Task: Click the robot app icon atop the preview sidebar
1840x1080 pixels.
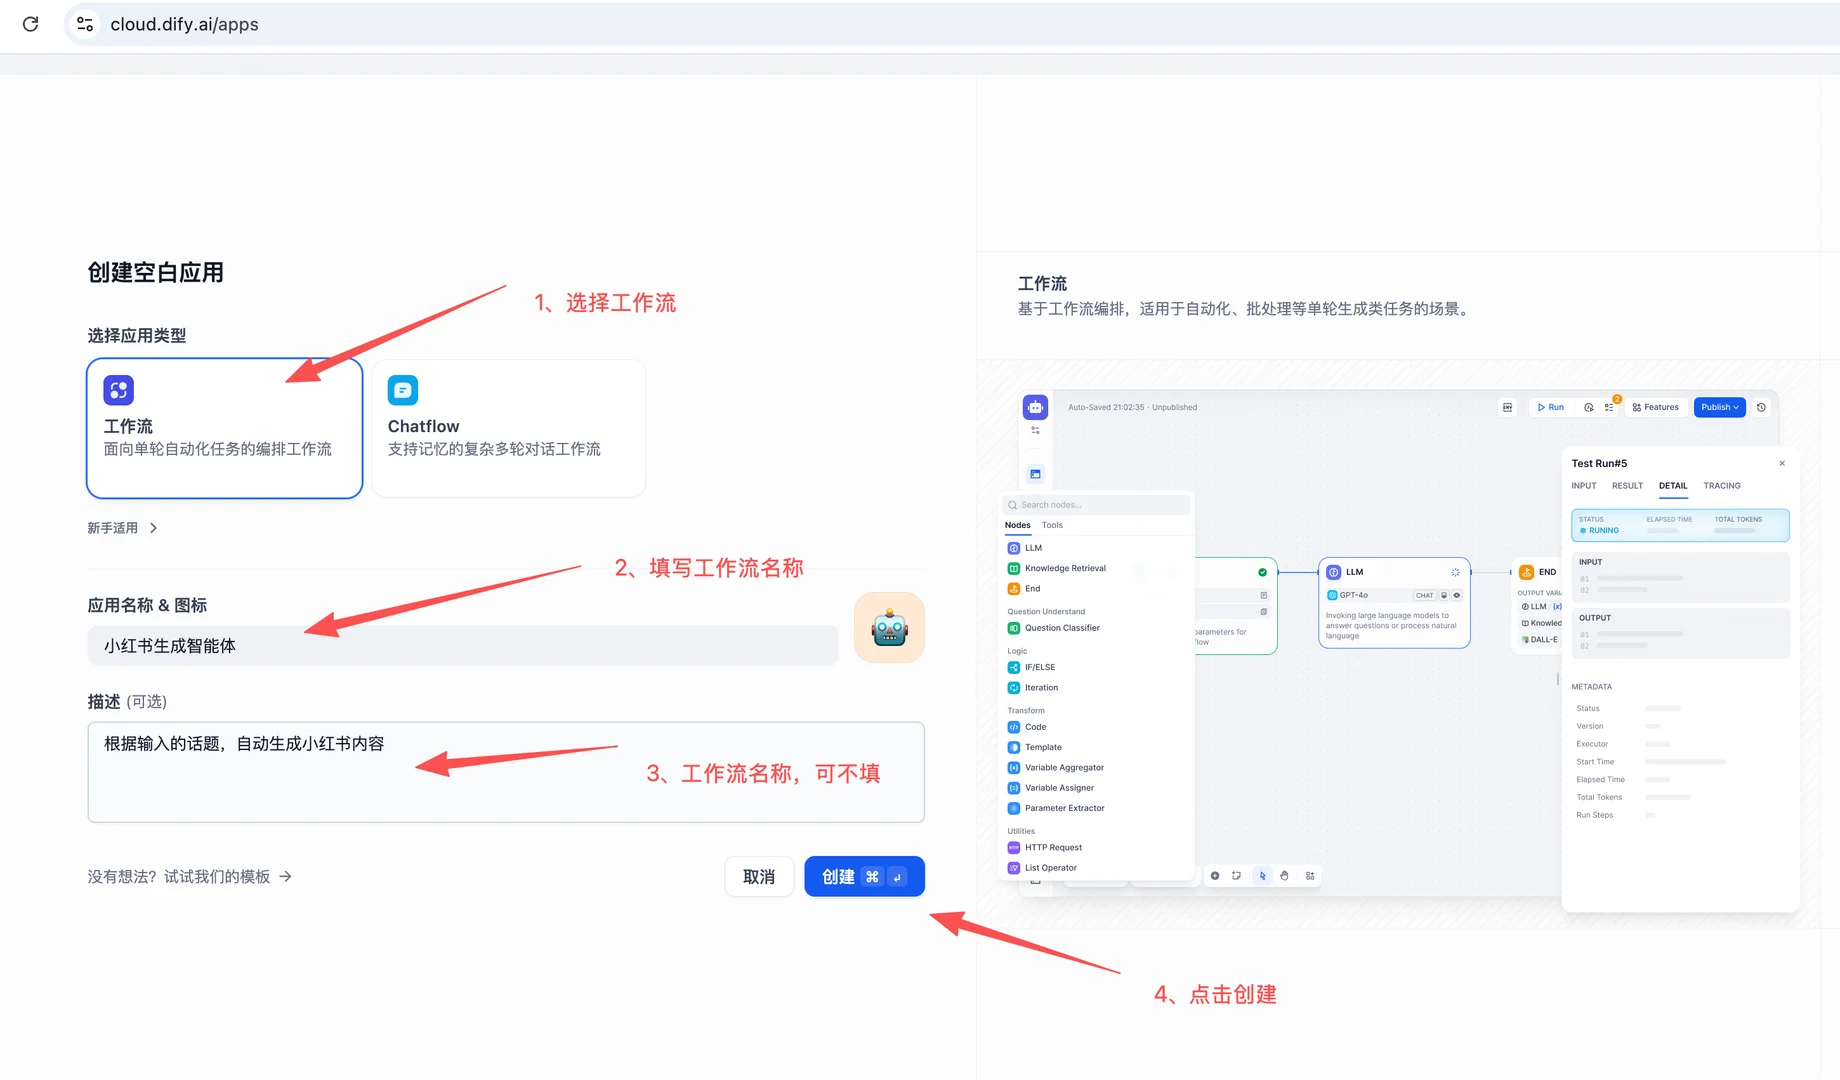Action: tap(1035, 407)
